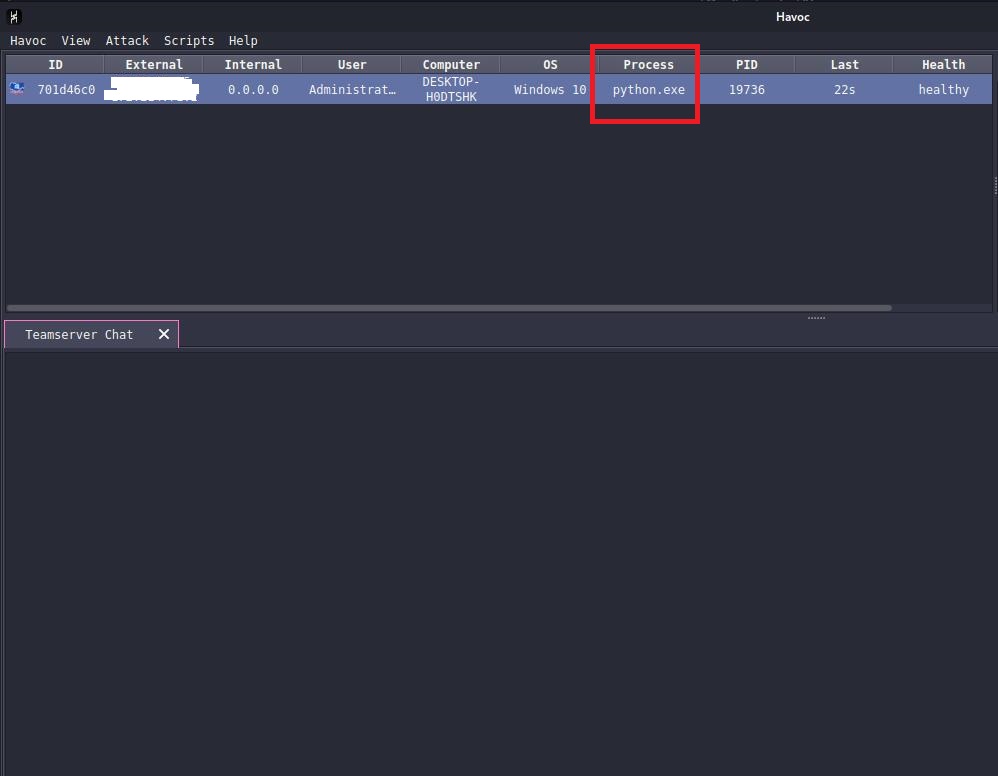Click the Windows agent icon beside 701d46c0
Image resolution: width=998 pixels, height=776 pixels.
pos(17,89)
